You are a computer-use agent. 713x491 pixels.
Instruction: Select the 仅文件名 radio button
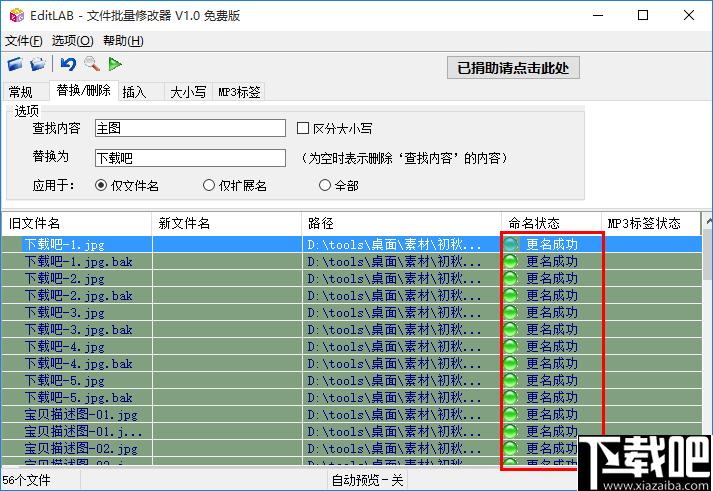101,185
